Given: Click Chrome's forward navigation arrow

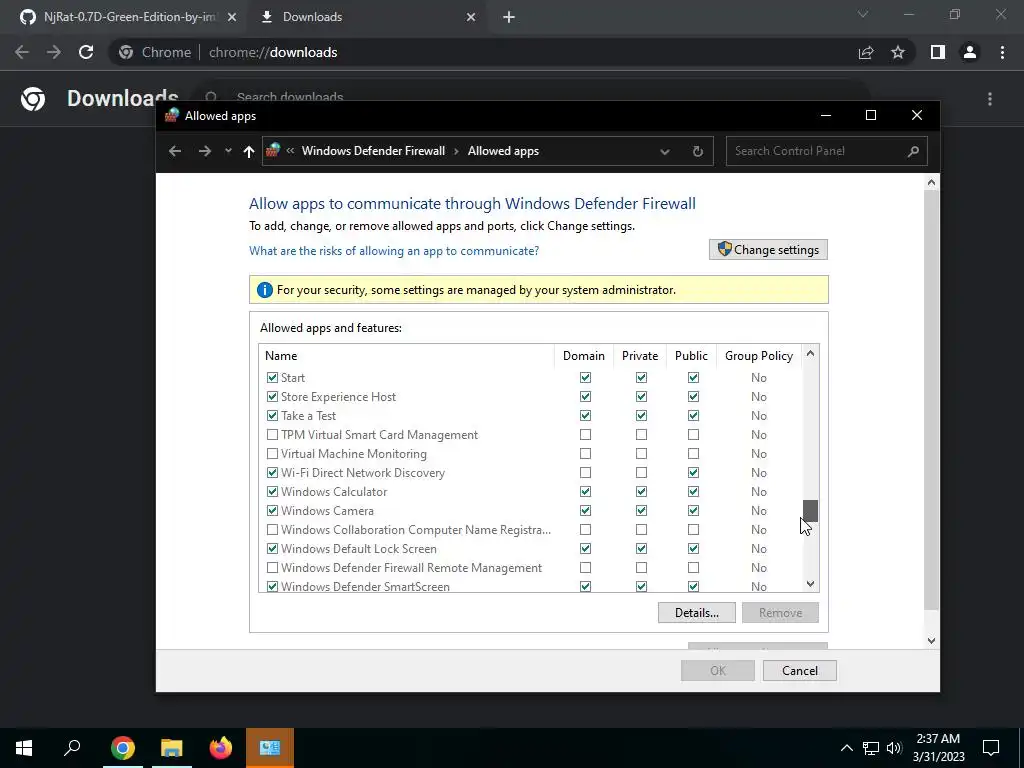Looking at the screenshot, I should point(54,52).
